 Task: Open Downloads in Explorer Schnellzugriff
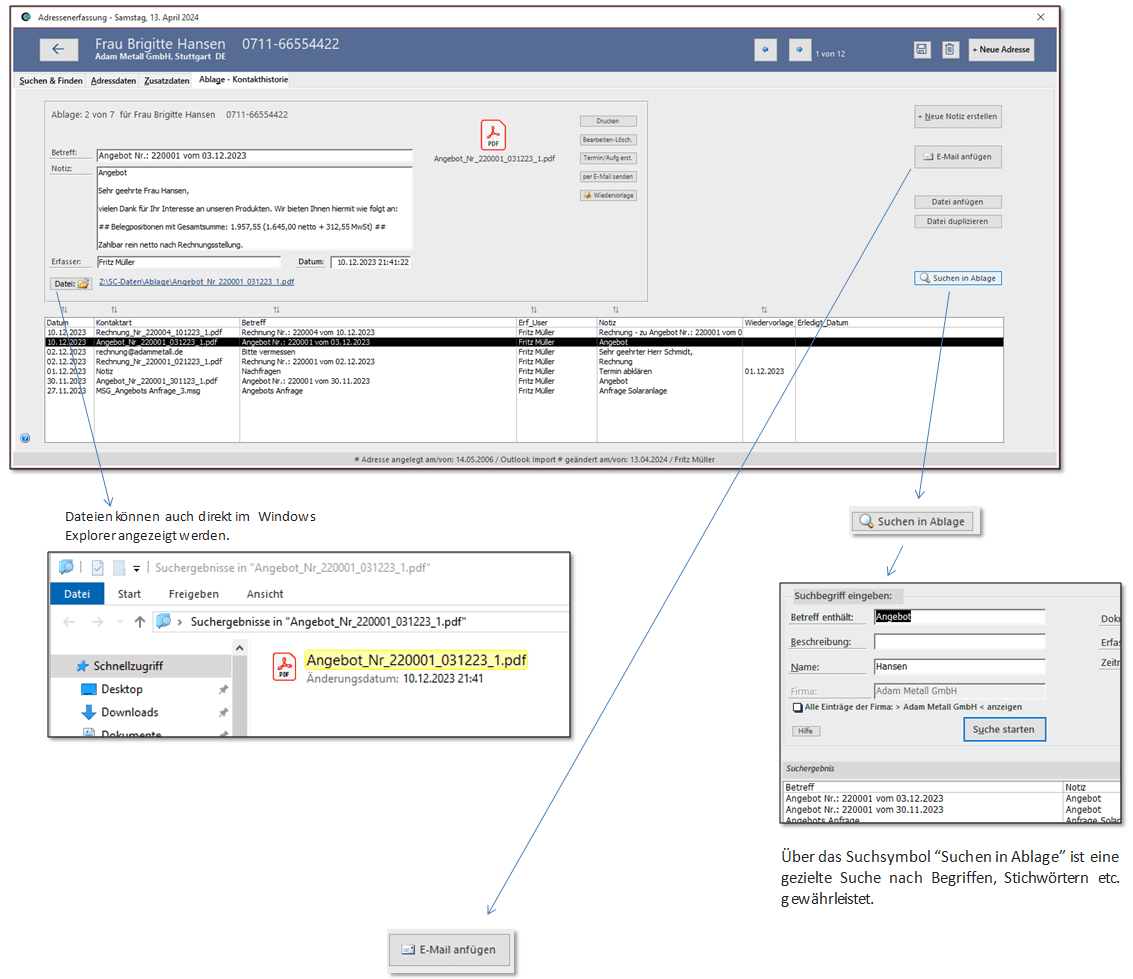click(x=129, y=712)
